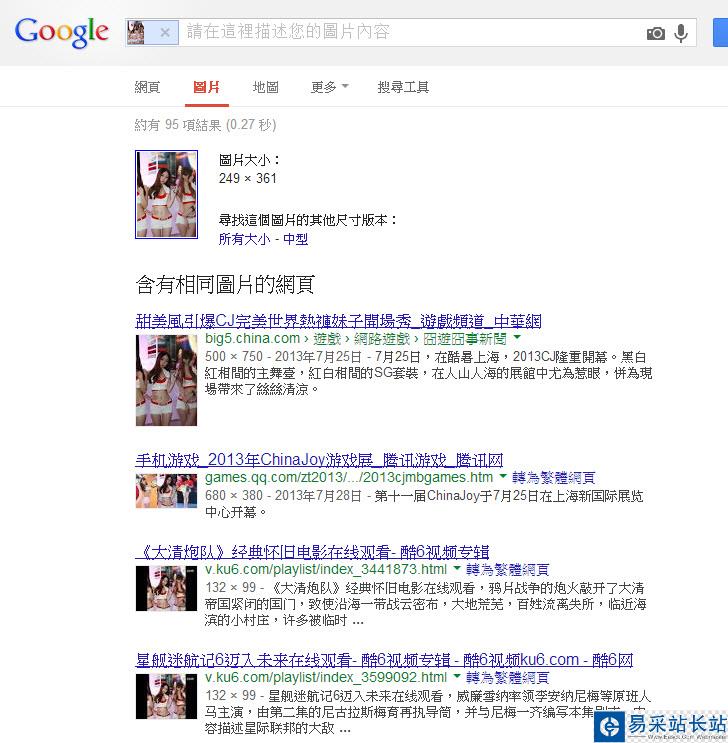Remove the uploaded image chip with the X
Screen dimensions: 728x743
pyautogui.click(x=165, y=32)
